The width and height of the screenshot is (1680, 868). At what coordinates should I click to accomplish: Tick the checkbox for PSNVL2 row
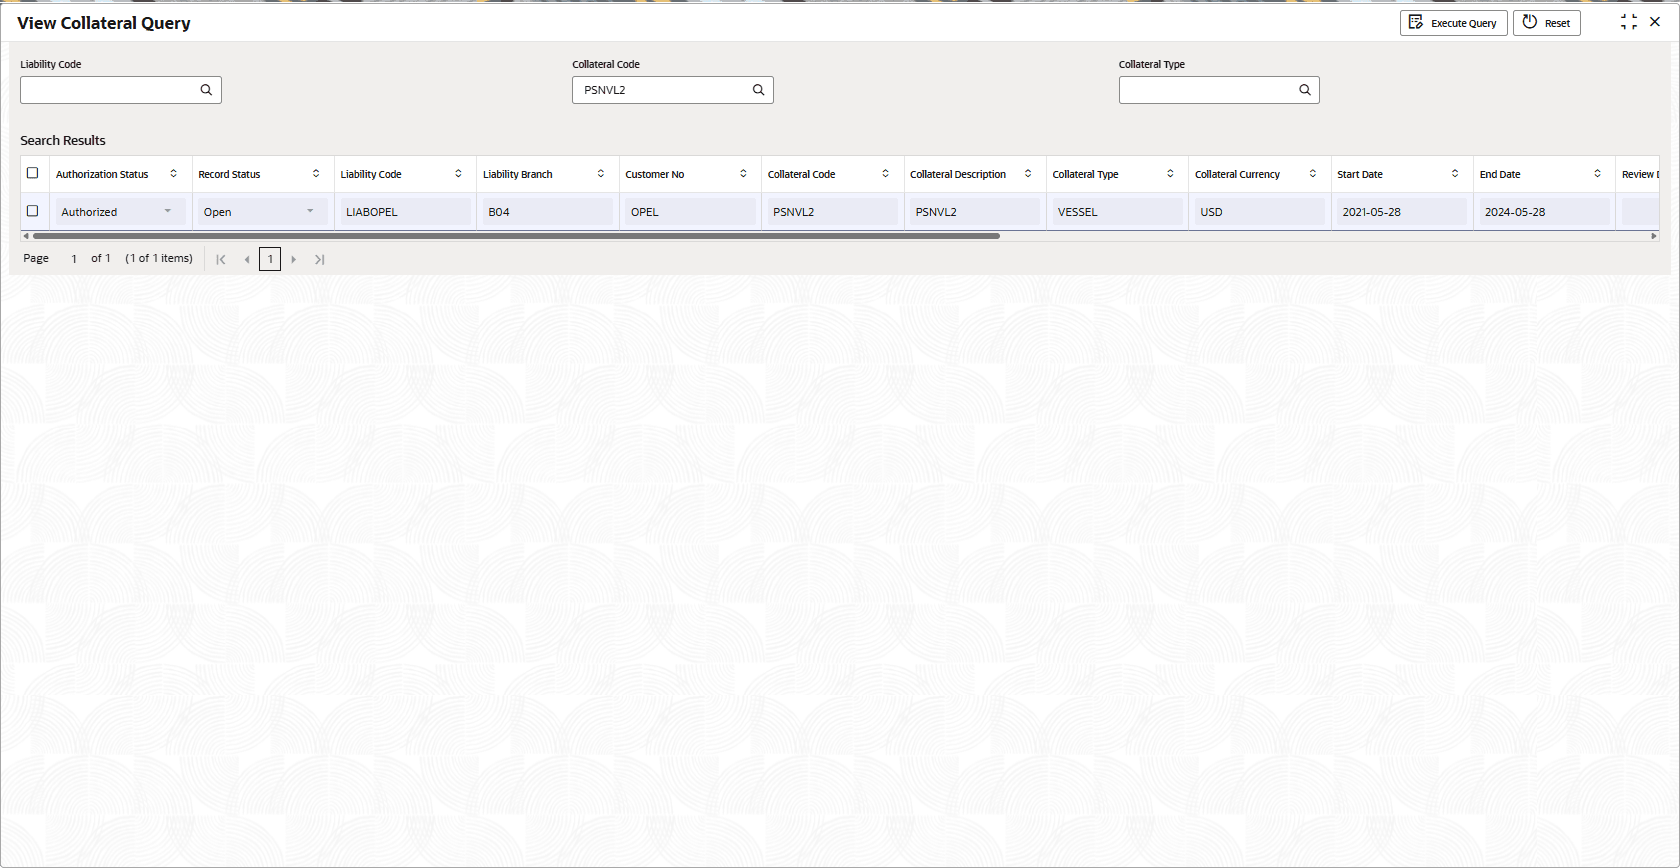(33, 211)
